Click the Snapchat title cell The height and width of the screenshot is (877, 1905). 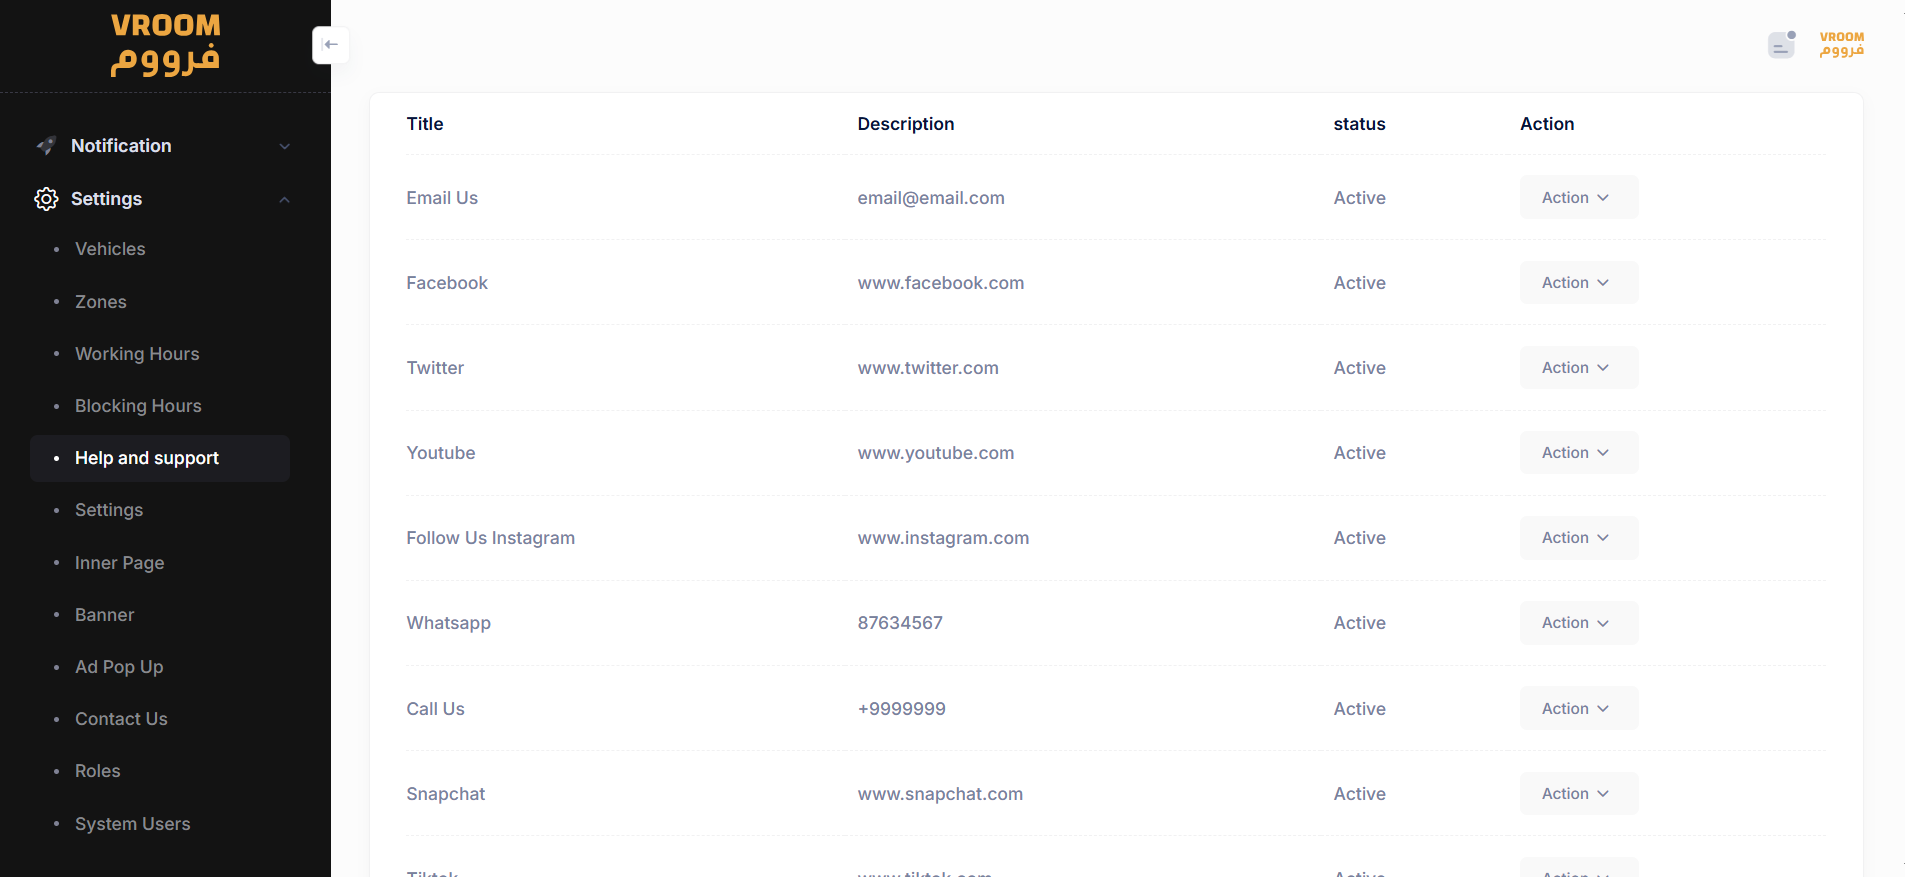coord(446,794)
